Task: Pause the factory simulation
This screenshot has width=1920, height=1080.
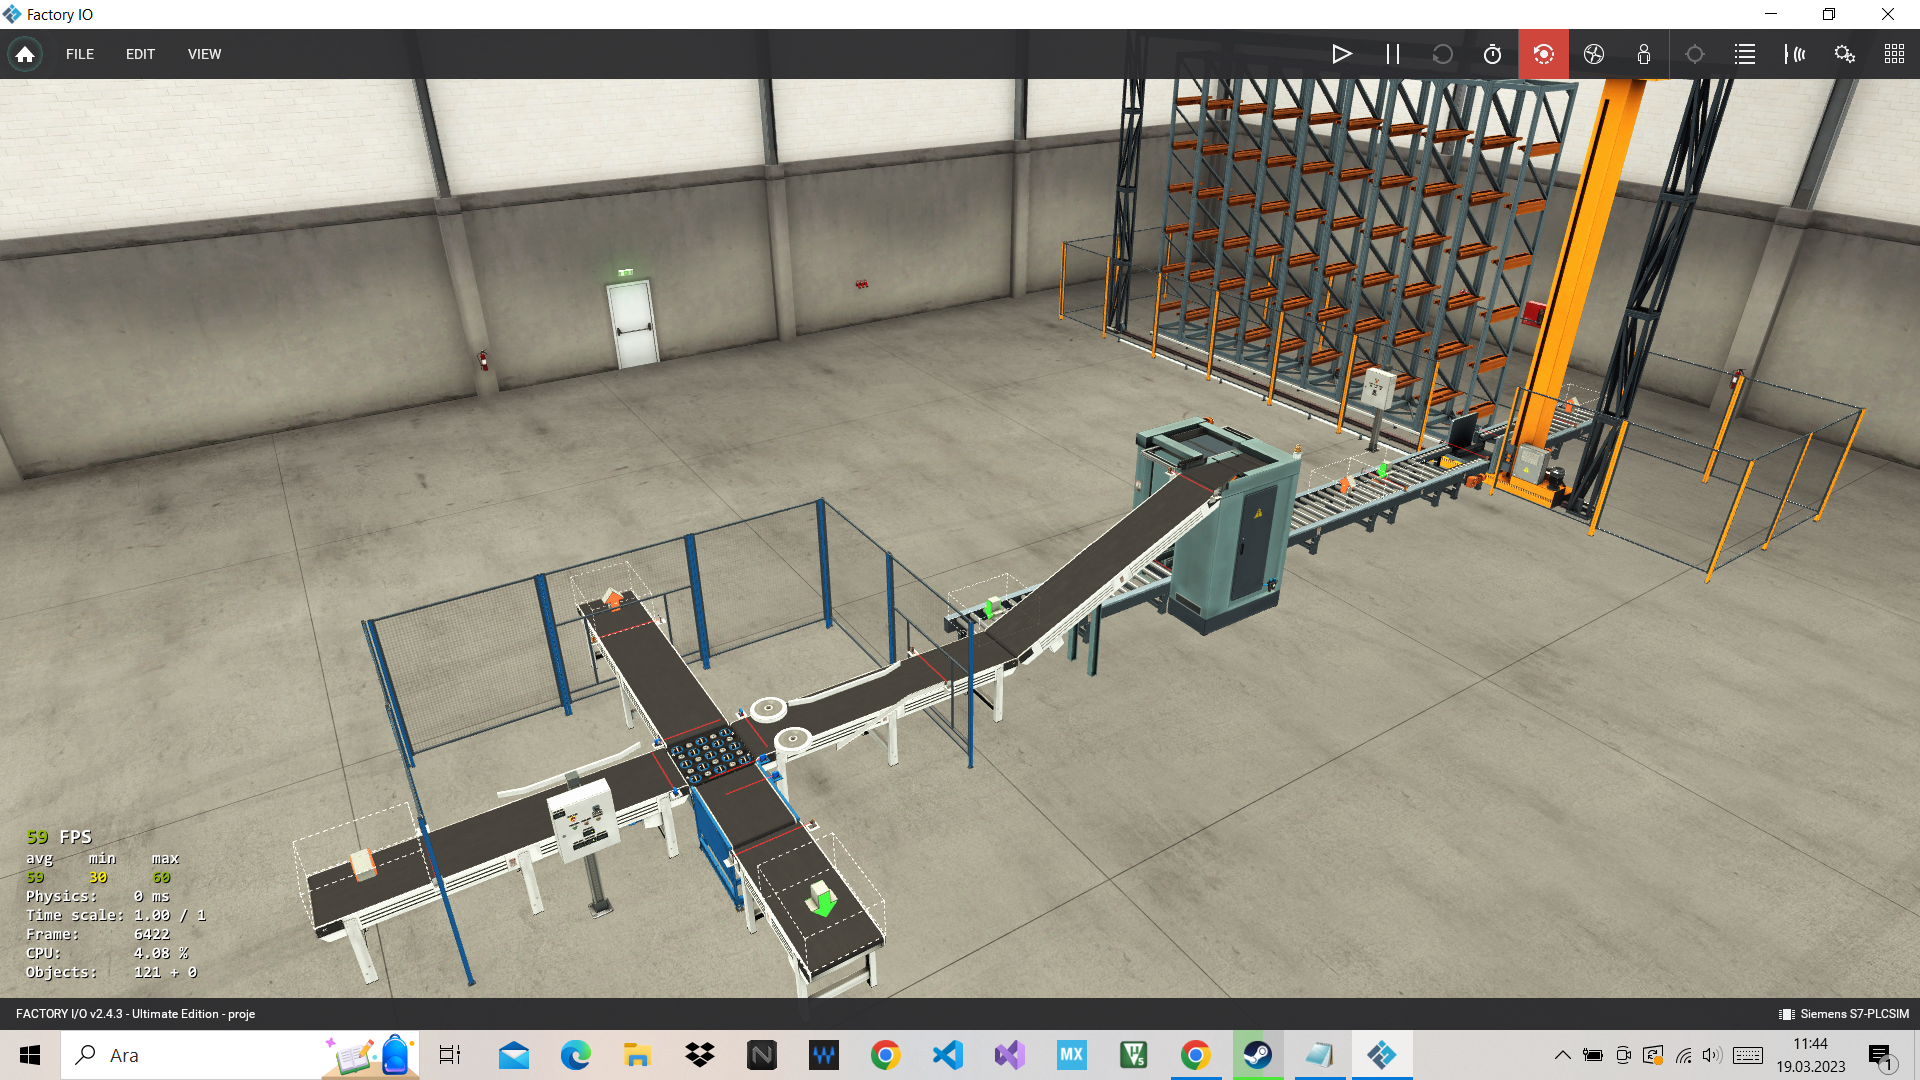Action: (1392, 54)
